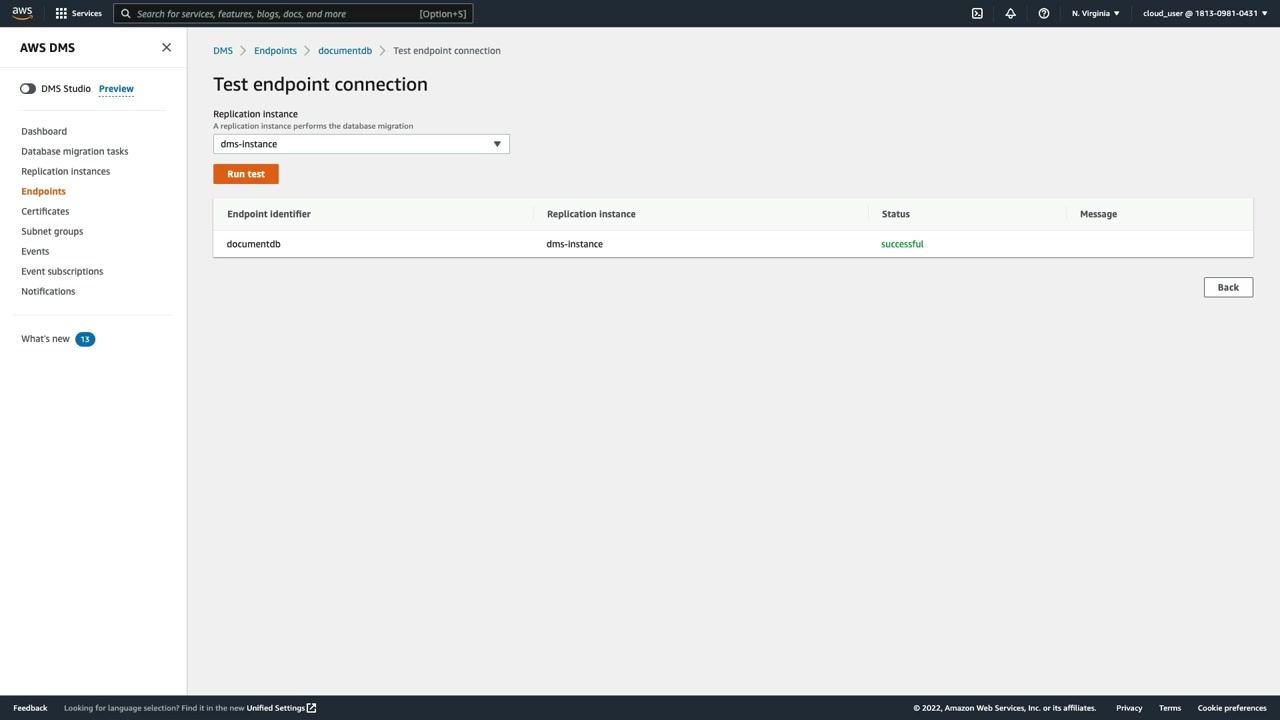Open the Services grid menu
The height and width of the screenshot is (720, 1280).
[78, 13]
